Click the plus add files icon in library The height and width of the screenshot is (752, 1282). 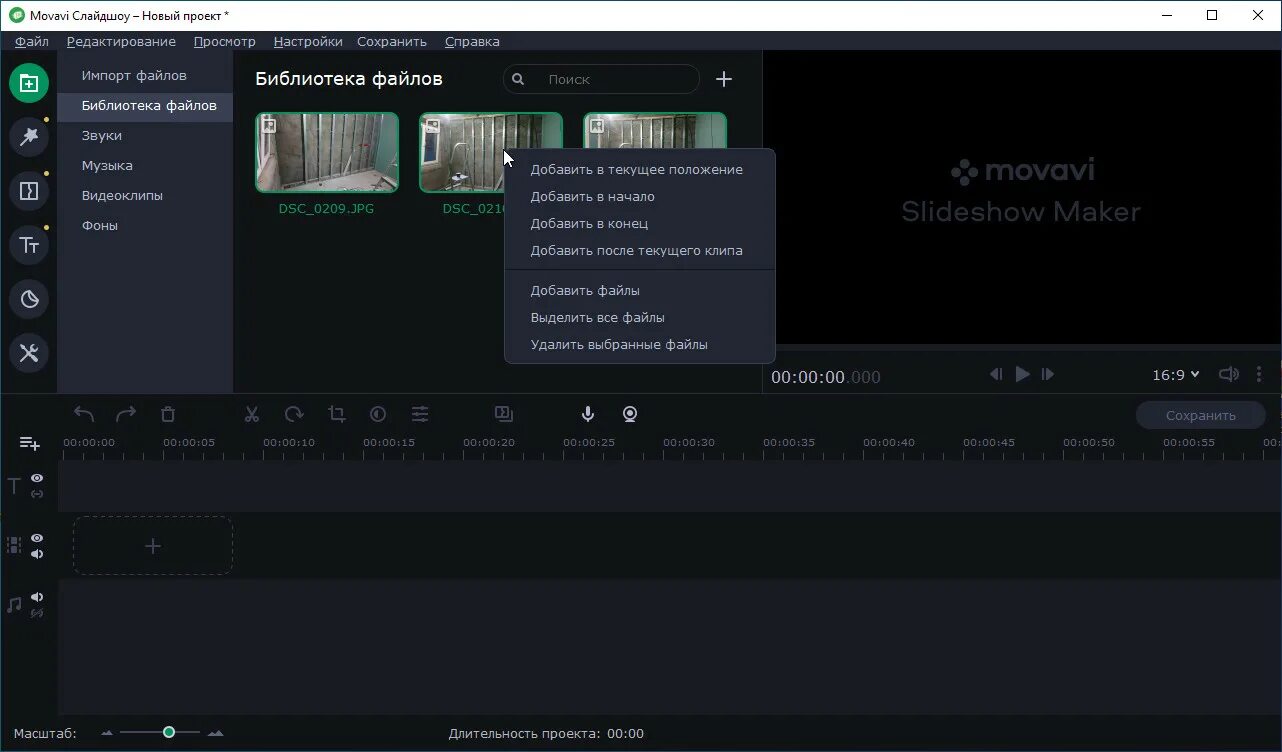tap(724, 79)
